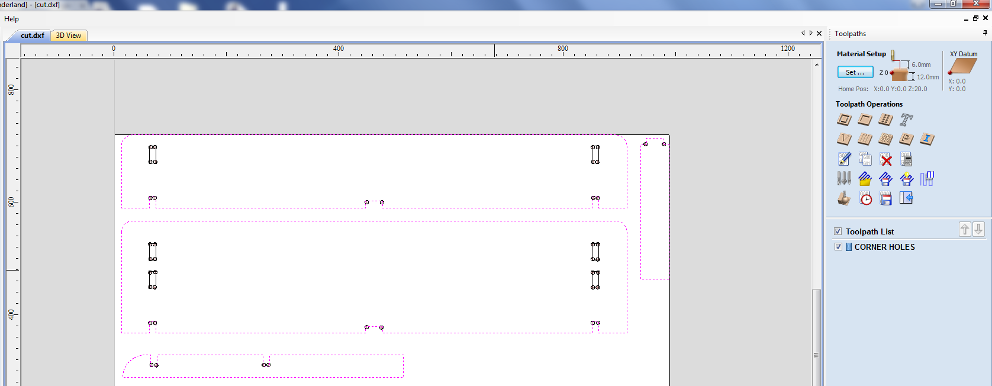This screenshot has width=992, height=386.
Task: Open the Fluting toolpath icon
Action: [x=865, y=139]
